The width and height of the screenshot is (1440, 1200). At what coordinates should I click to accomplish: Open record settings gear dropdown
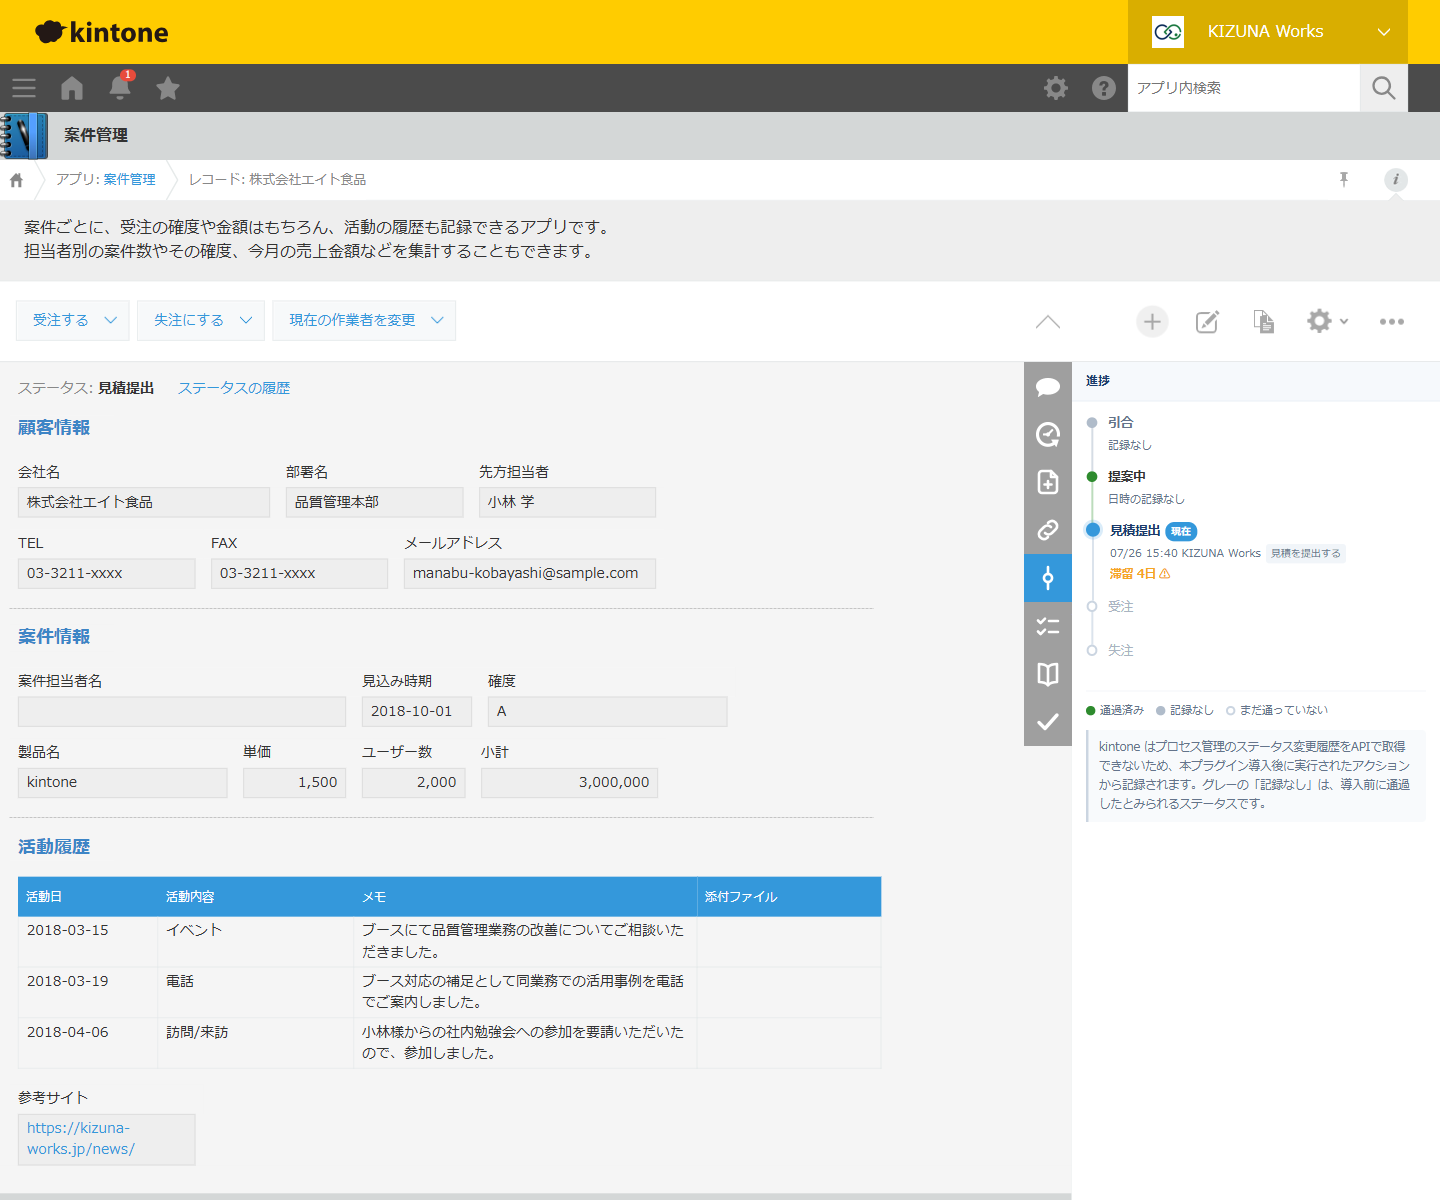(1328, 321)
